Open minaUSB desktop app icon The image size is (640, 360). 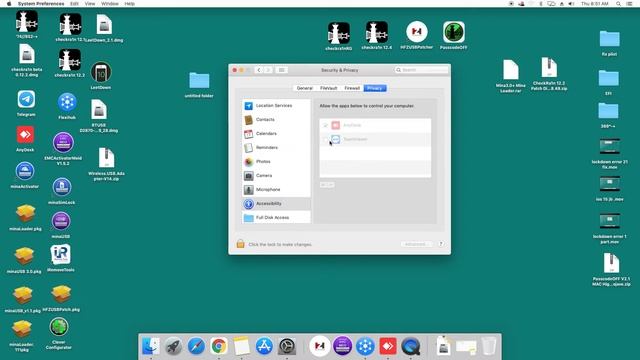[x=61, y=222]
